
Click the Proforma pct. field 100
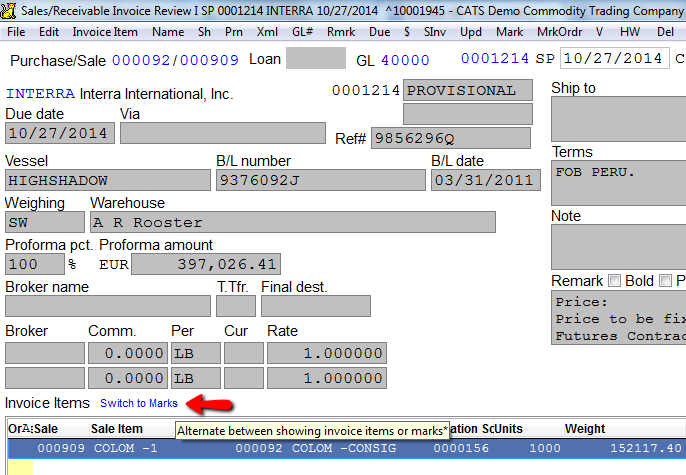pyautogui.click(x=35, y=264)
